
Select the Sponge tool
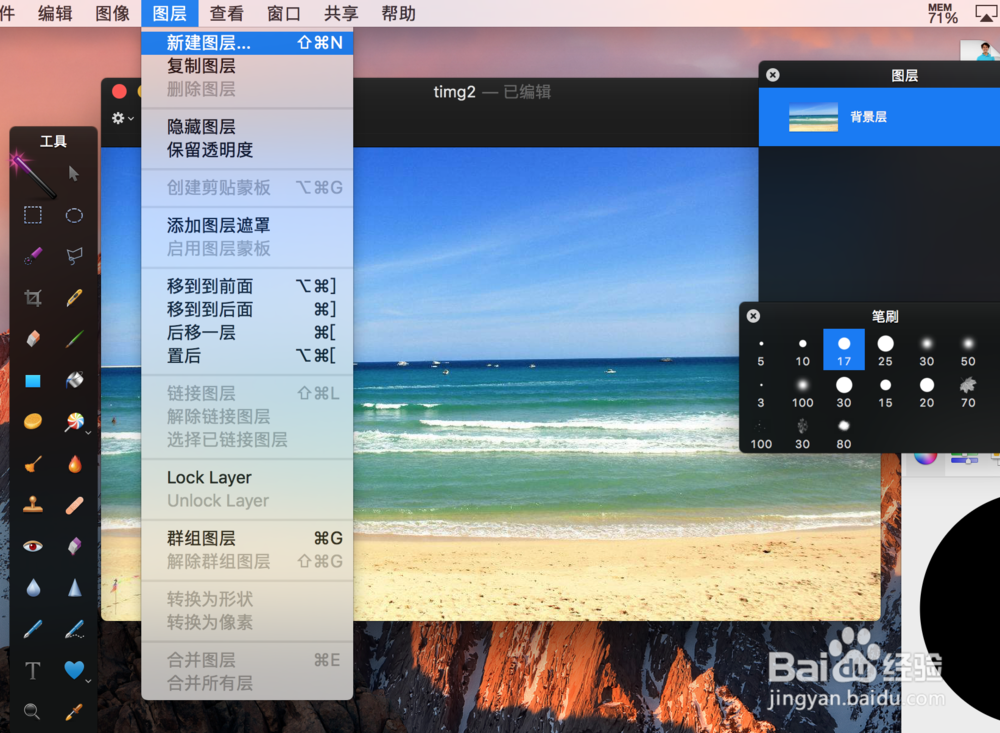(74, 545)
